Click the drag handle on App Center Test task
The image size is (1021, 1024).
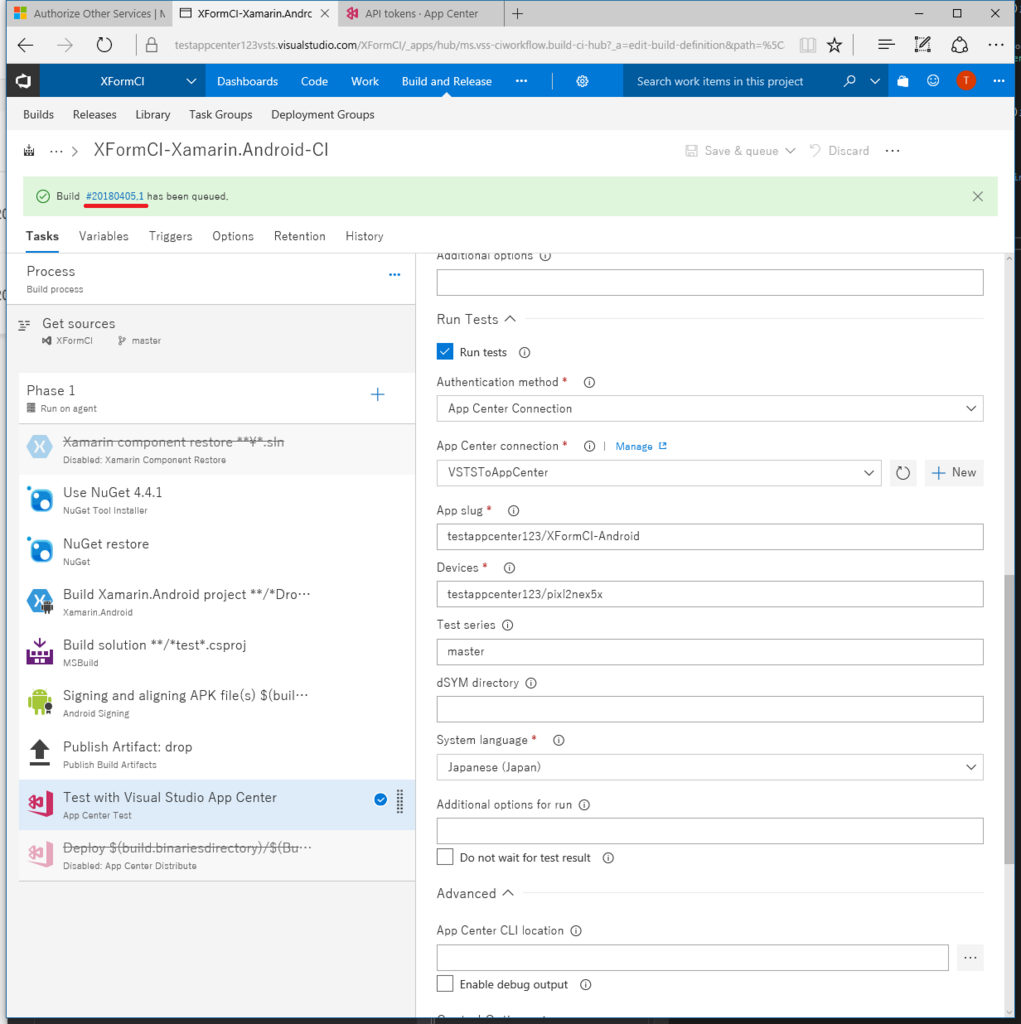pyautogui.click(x=400, y=801)
